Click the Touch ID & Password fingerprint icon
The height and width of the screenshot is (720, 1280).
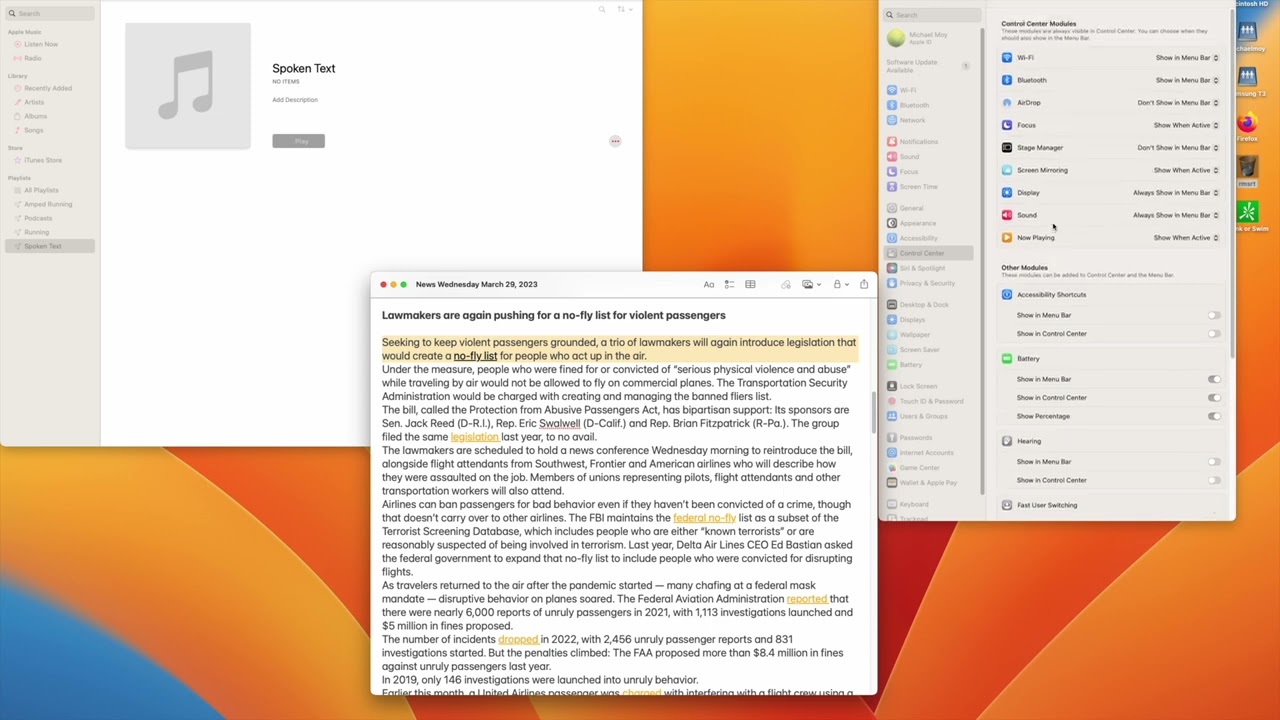892,401
